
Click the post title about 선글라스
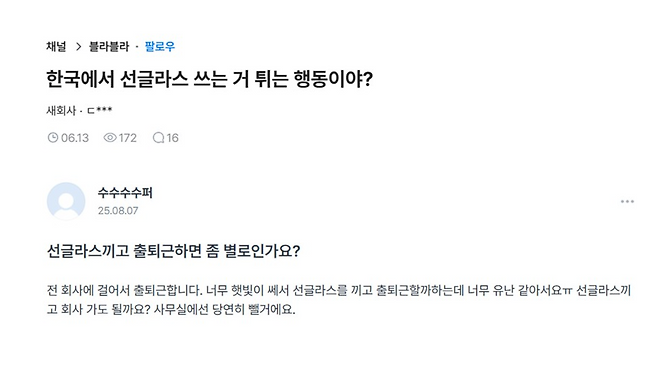(209, 79)
